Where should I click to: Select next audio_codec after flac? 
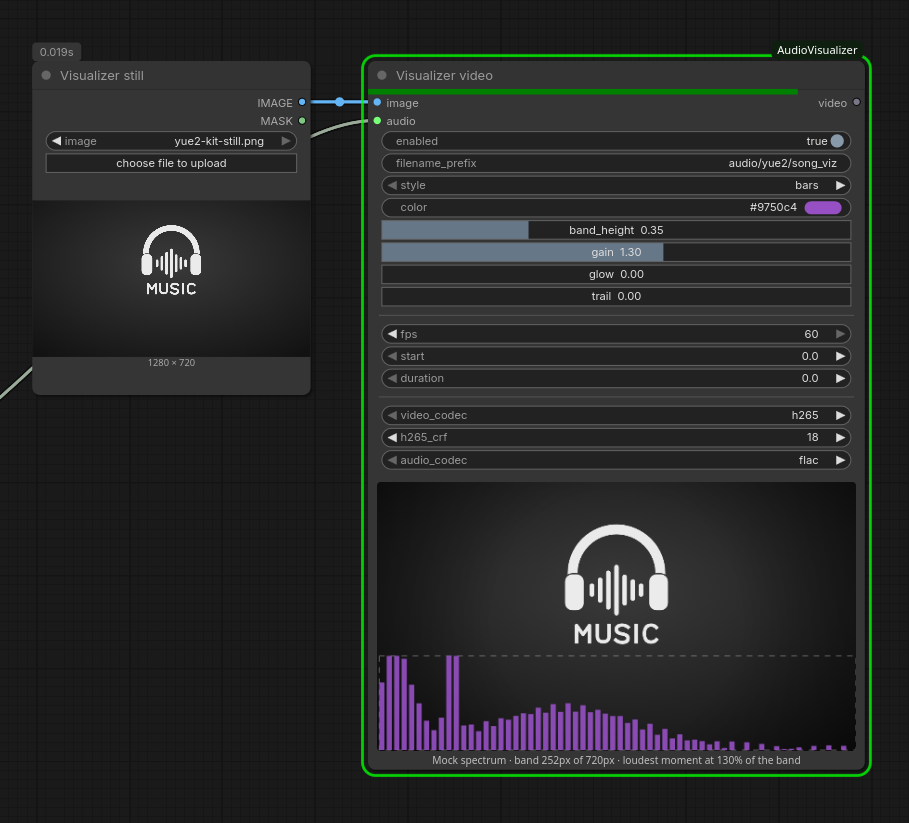pos(840,460)
